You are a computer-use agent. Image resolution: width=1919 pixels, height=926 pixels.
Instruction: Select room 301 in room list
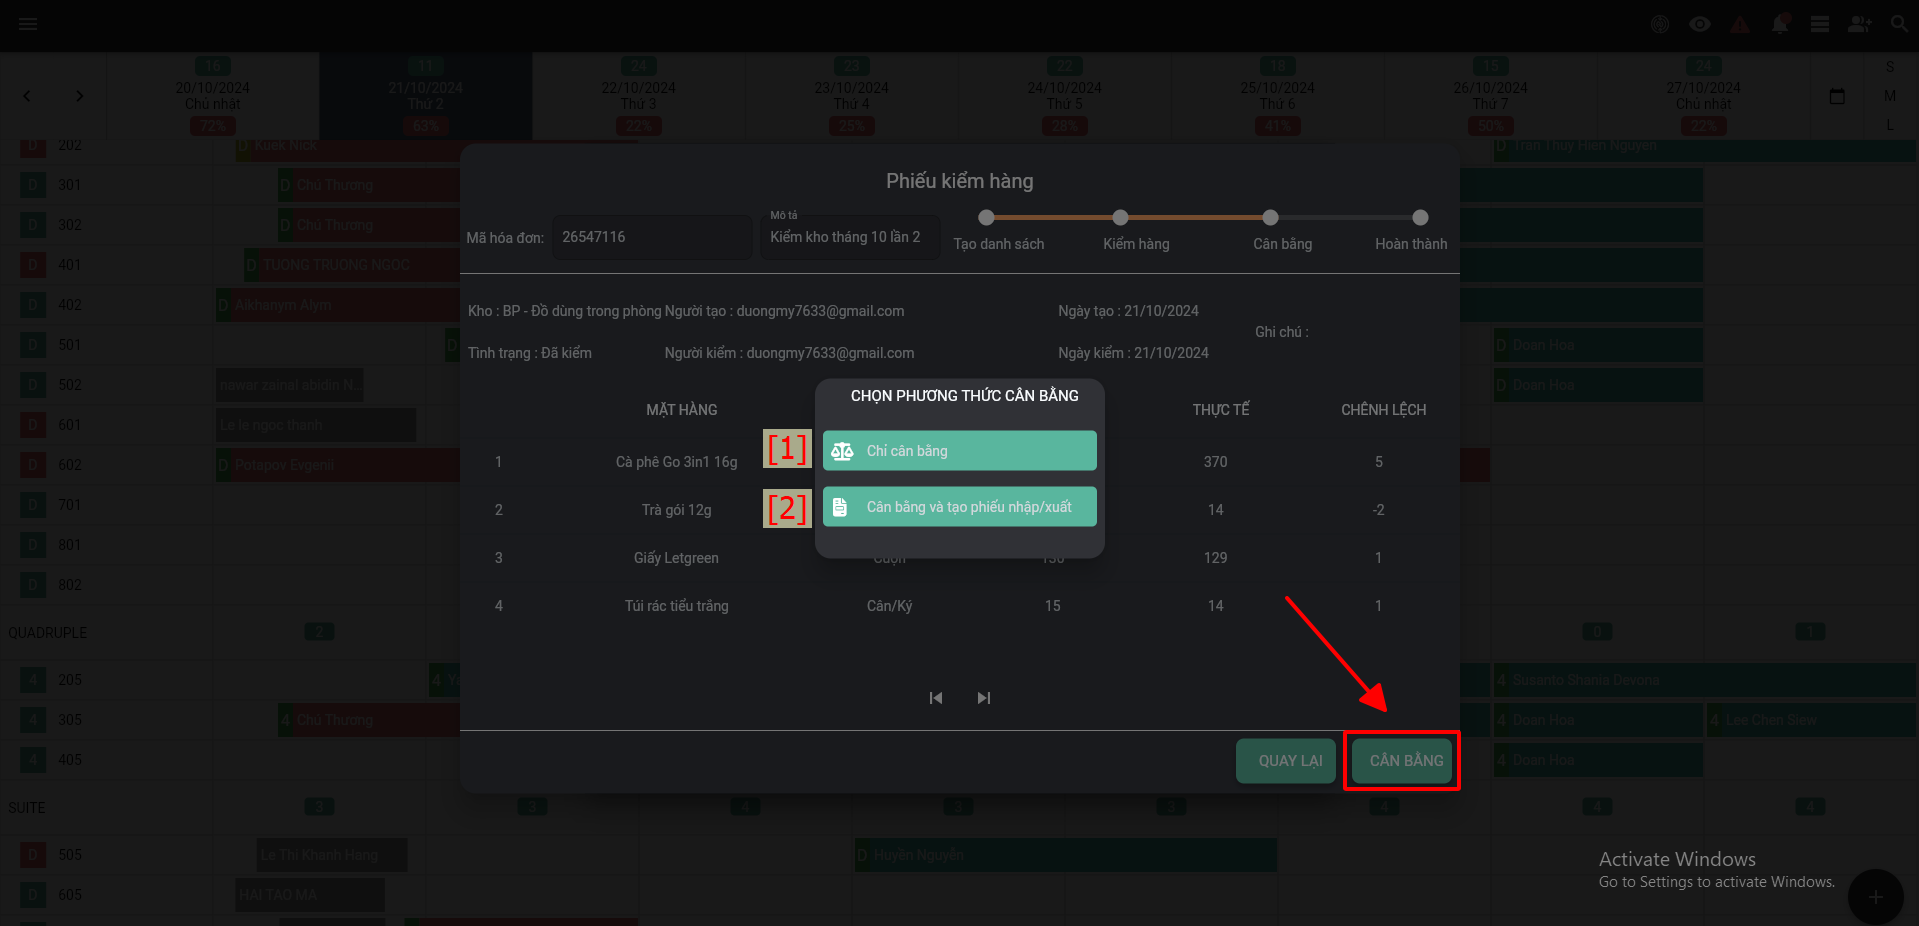[x=70, y=185]
